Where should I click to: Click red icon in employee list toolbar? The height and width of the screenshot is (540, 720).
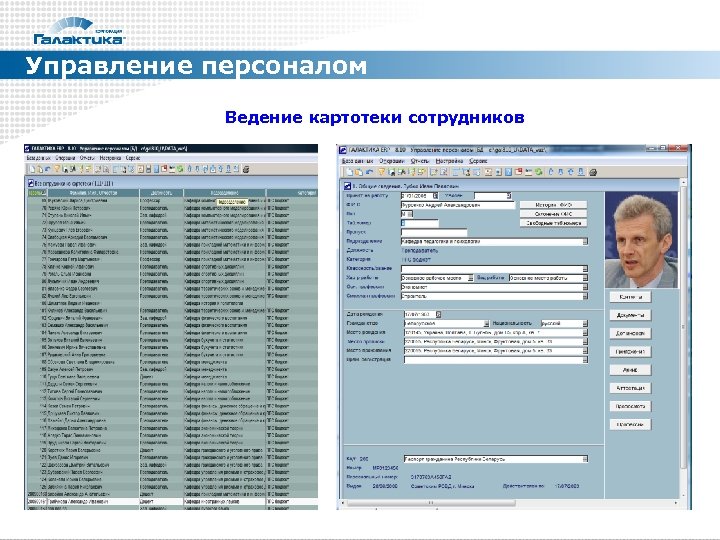click(164, 169)
